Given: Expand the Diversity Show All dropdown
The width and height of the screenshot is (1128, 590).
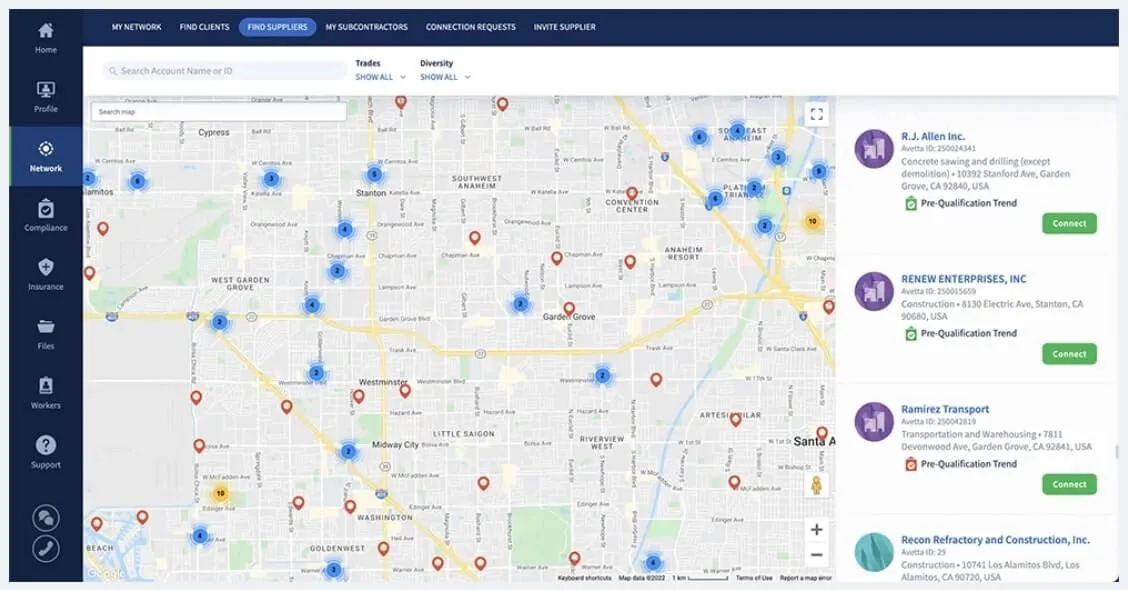Looking at the screenshot, I should (x=445, y=77).
